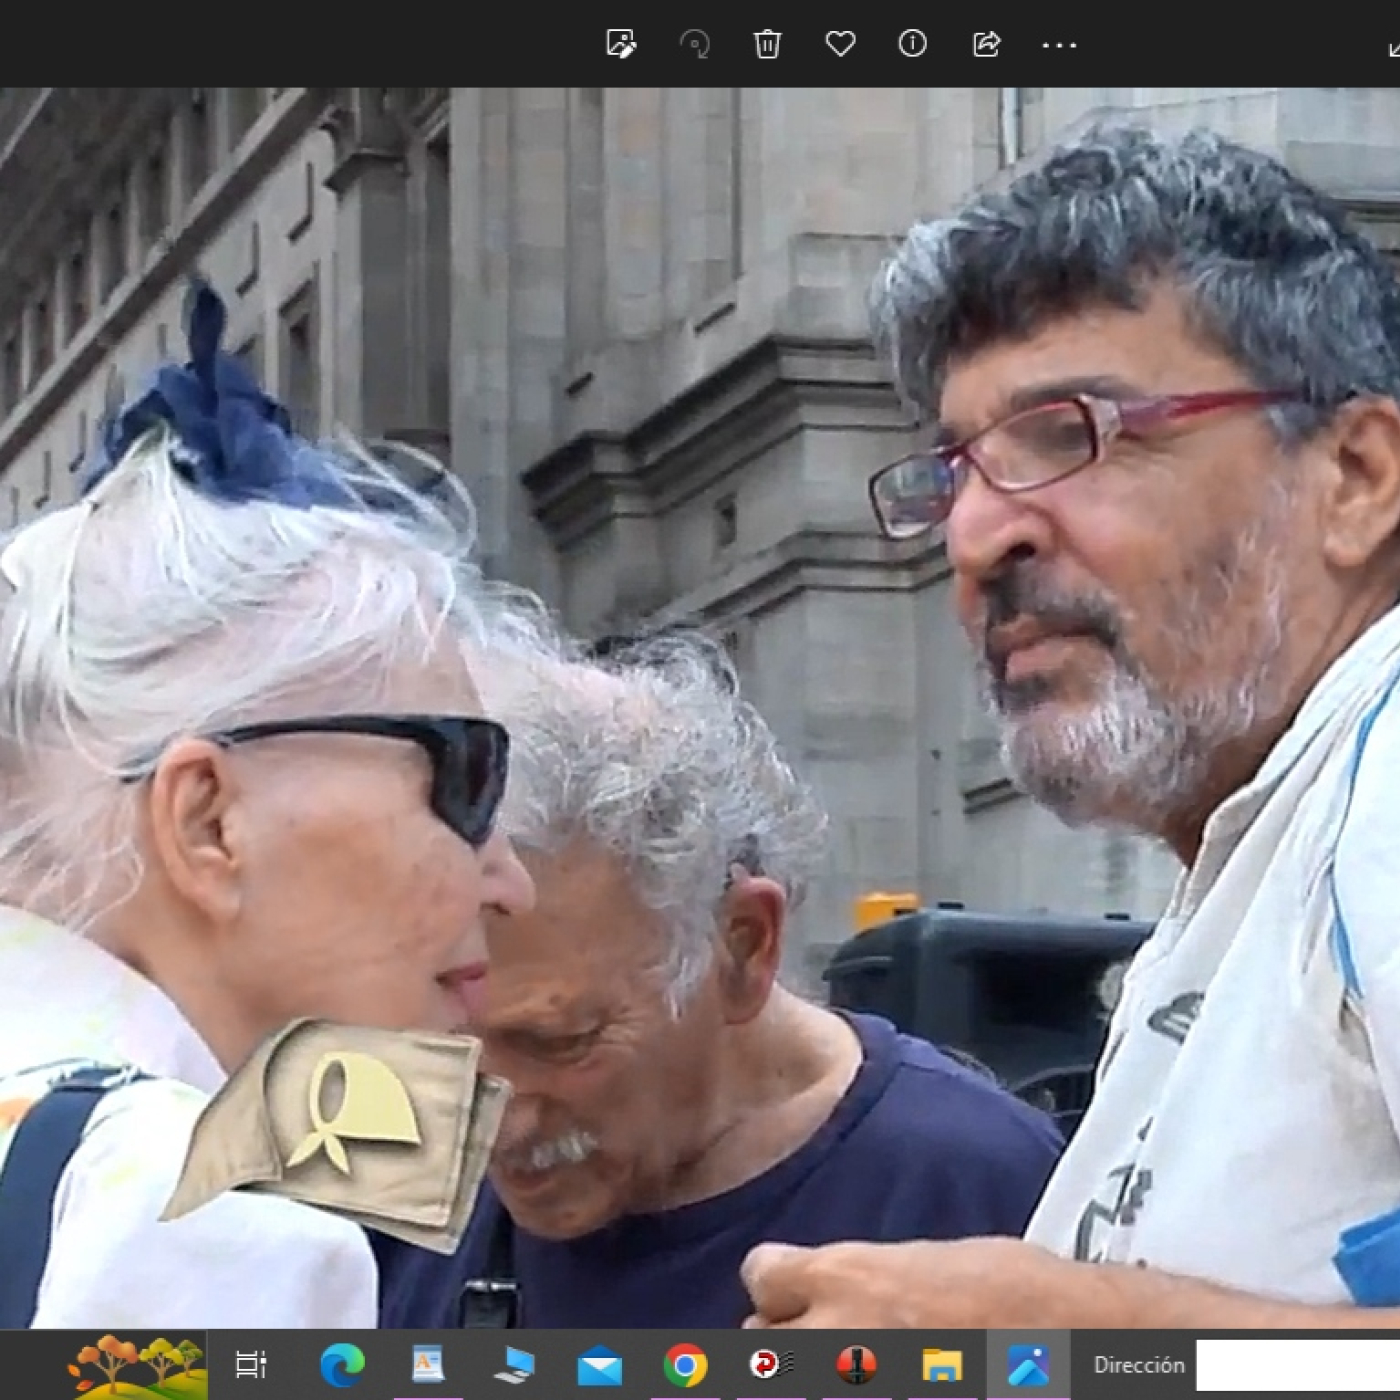Open the red joystick app in the taskbar
1400x1400 pixels.
(x=856, y=1365)
